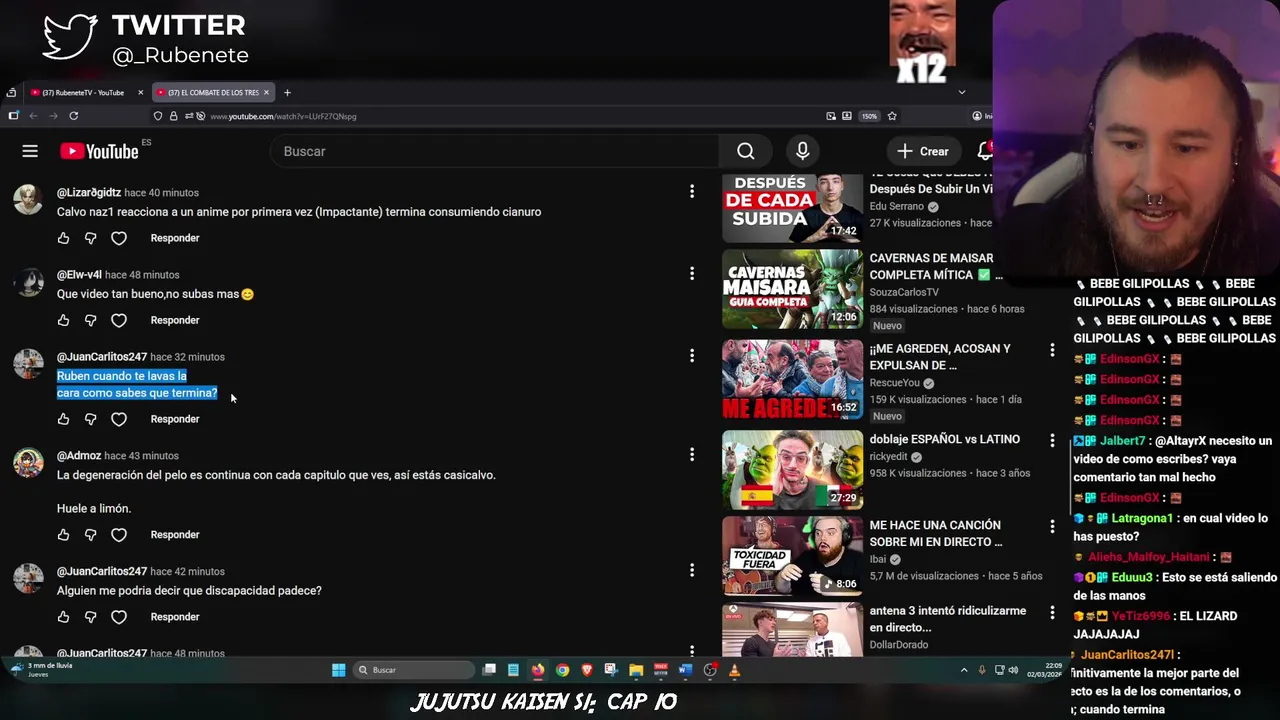Open options for 'ME AGREDEN, ACOSAN' video
This screenshot has width=1280, height=720.
coord(1052,349)
